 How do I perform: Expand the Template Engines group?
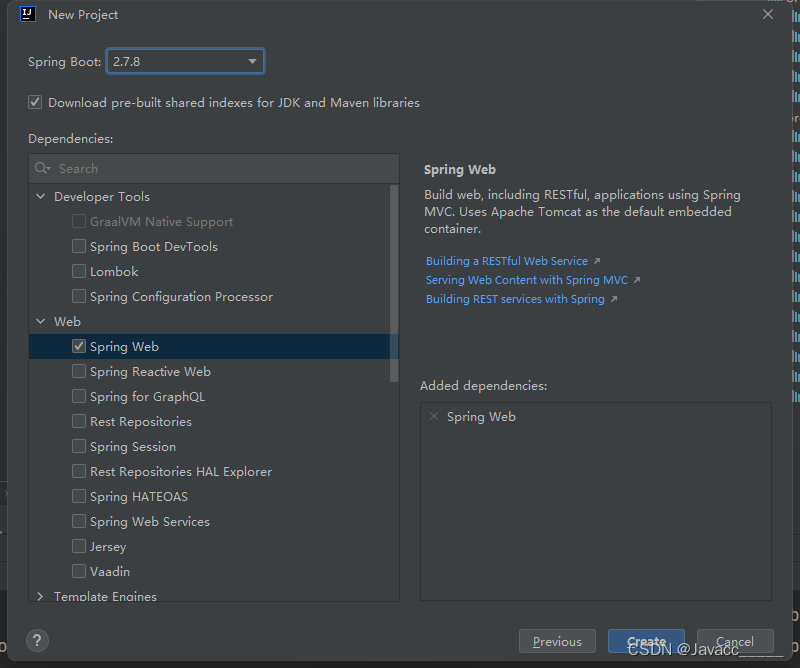pos(40,596)
